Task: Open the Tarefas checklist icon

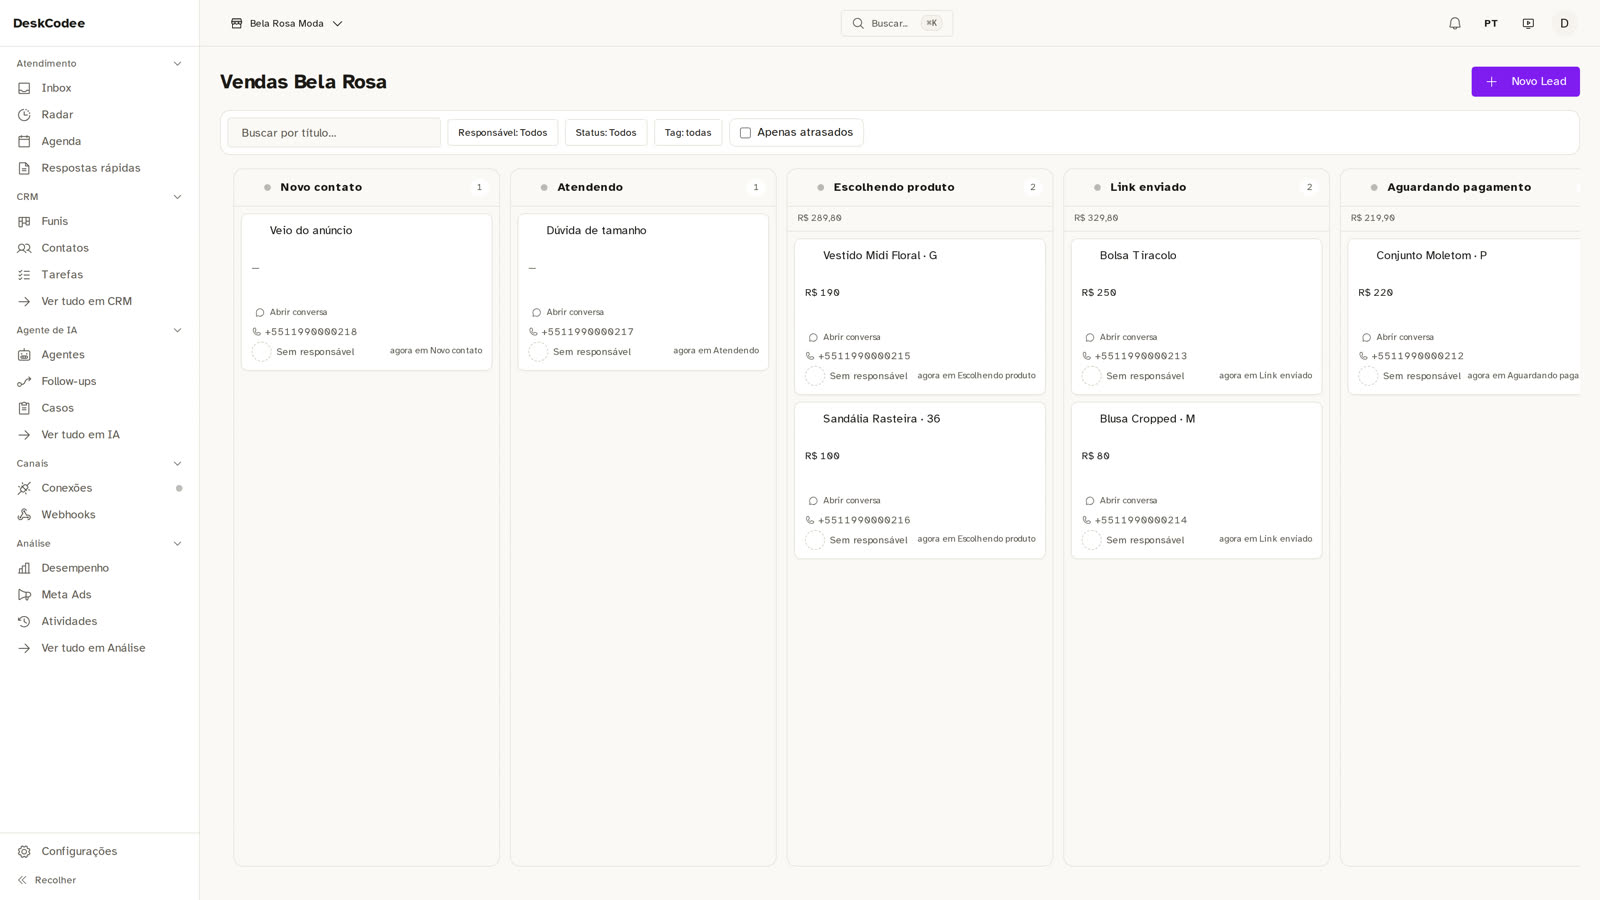Action: (x=24, y=274)
